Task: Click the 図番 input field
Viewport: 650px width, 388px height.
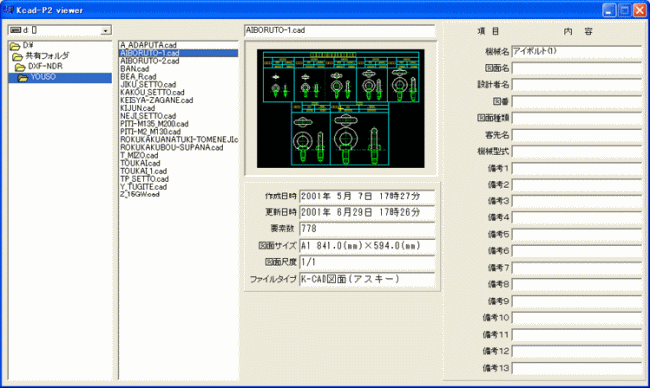Action: pos(577,102)
